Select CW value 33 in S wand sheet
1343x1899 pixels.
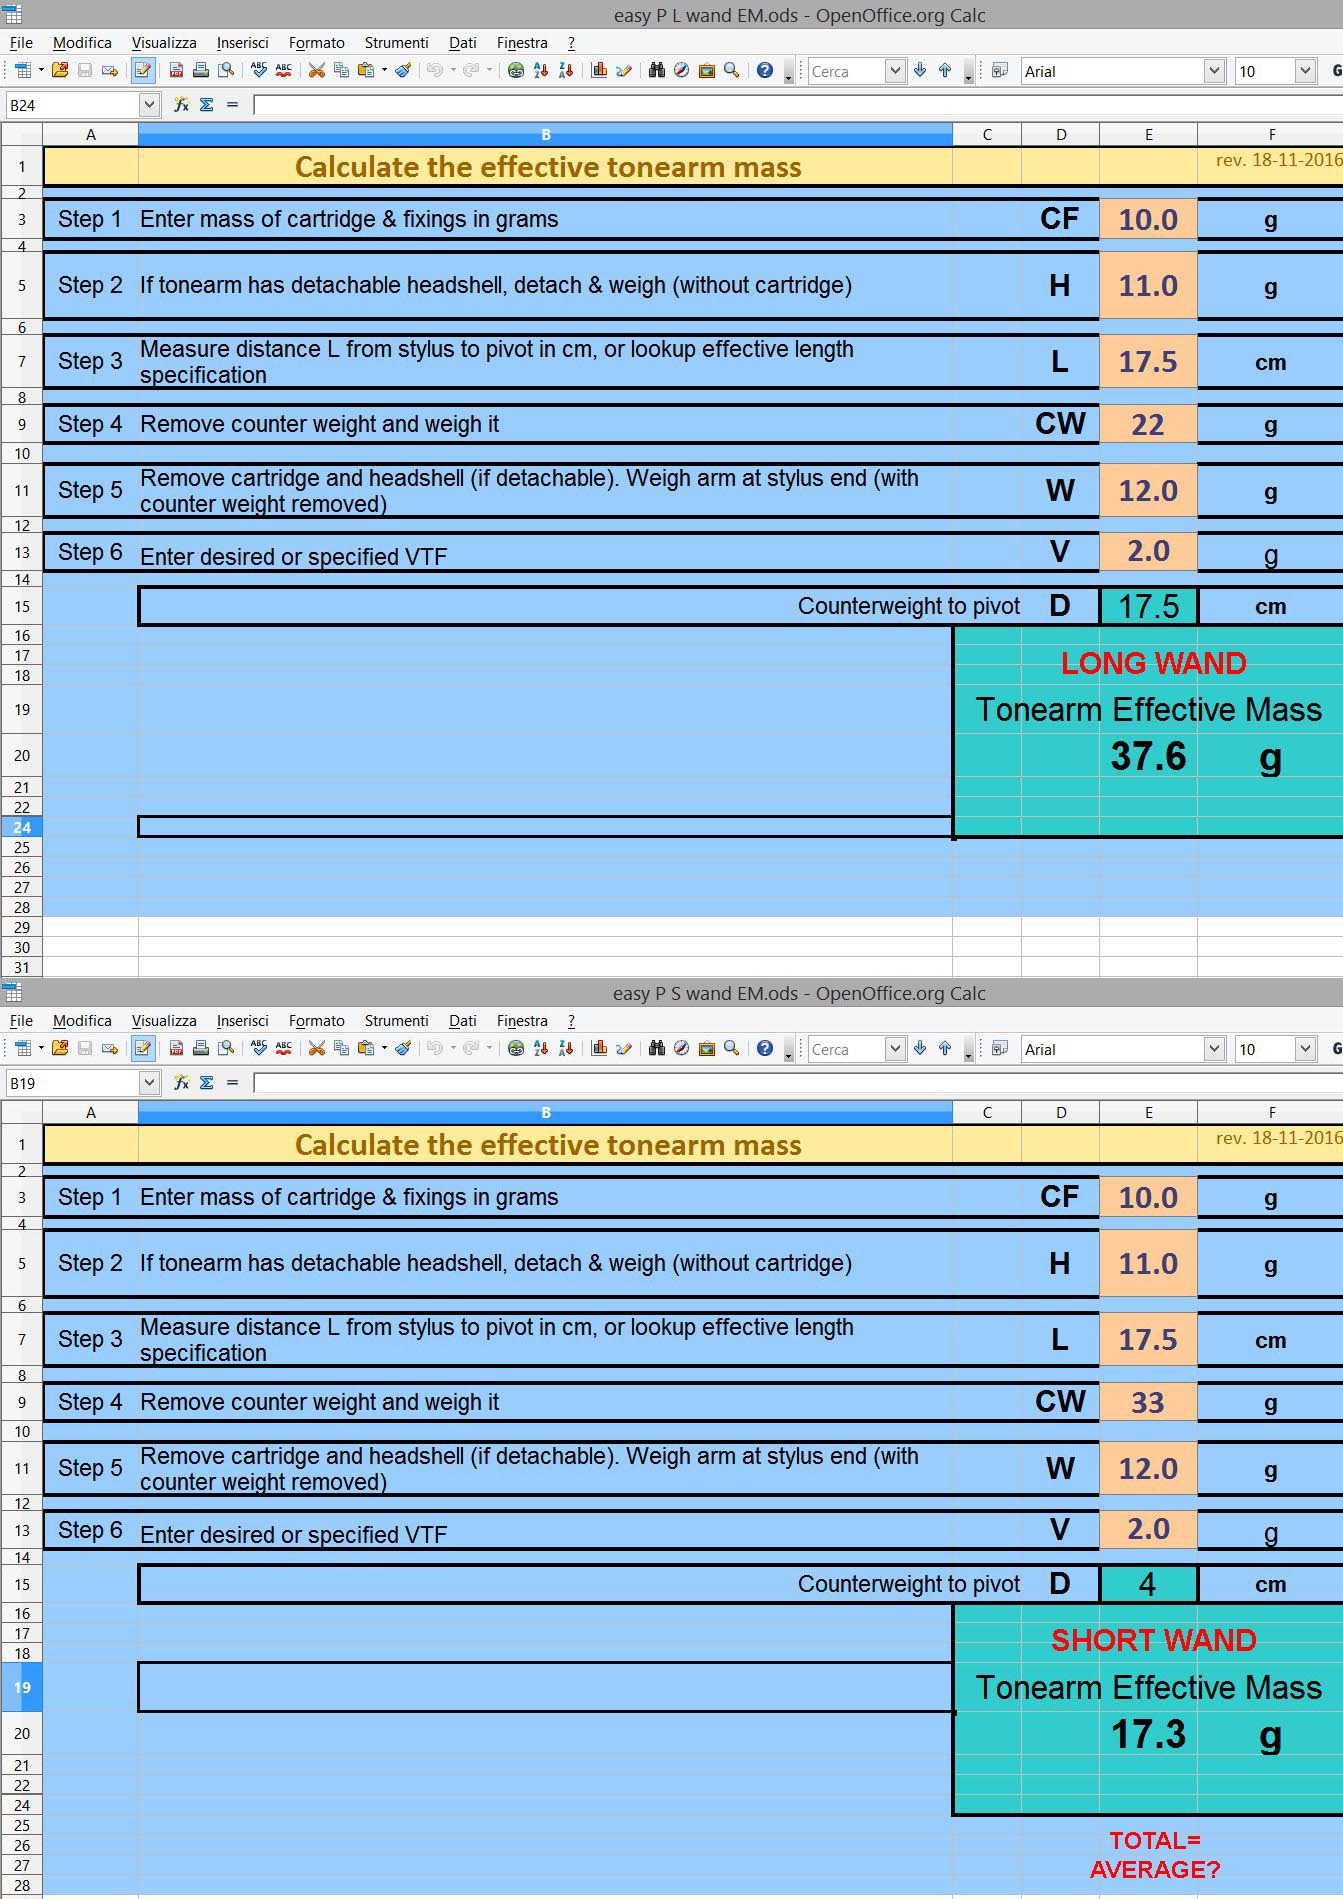click(x=1148, y=1402)
